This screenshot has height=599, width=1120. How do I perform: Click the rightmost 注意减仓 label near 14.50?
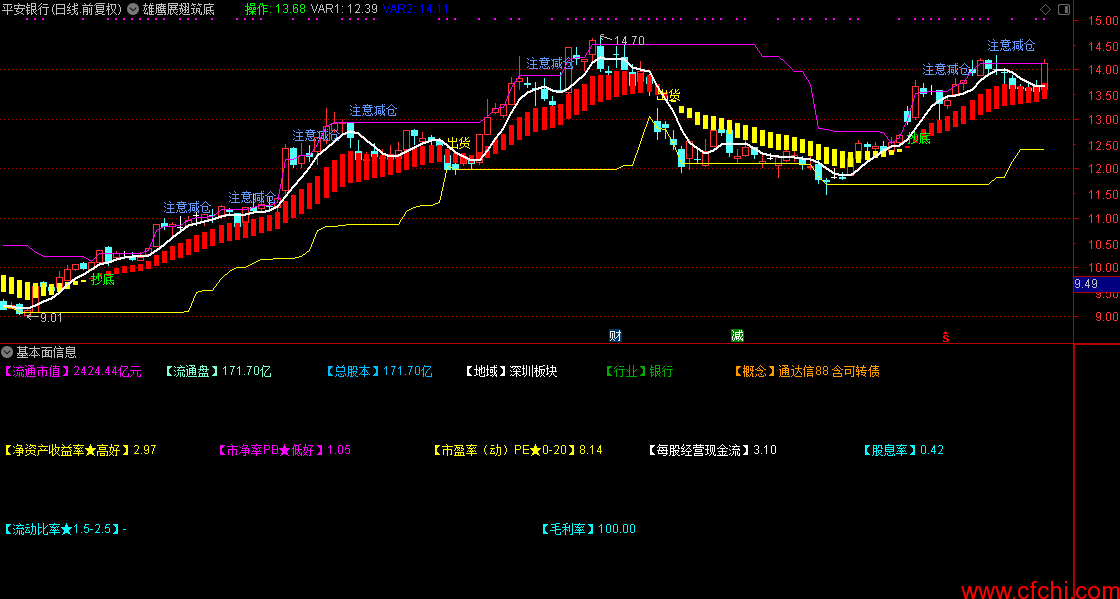point(1011,46)
